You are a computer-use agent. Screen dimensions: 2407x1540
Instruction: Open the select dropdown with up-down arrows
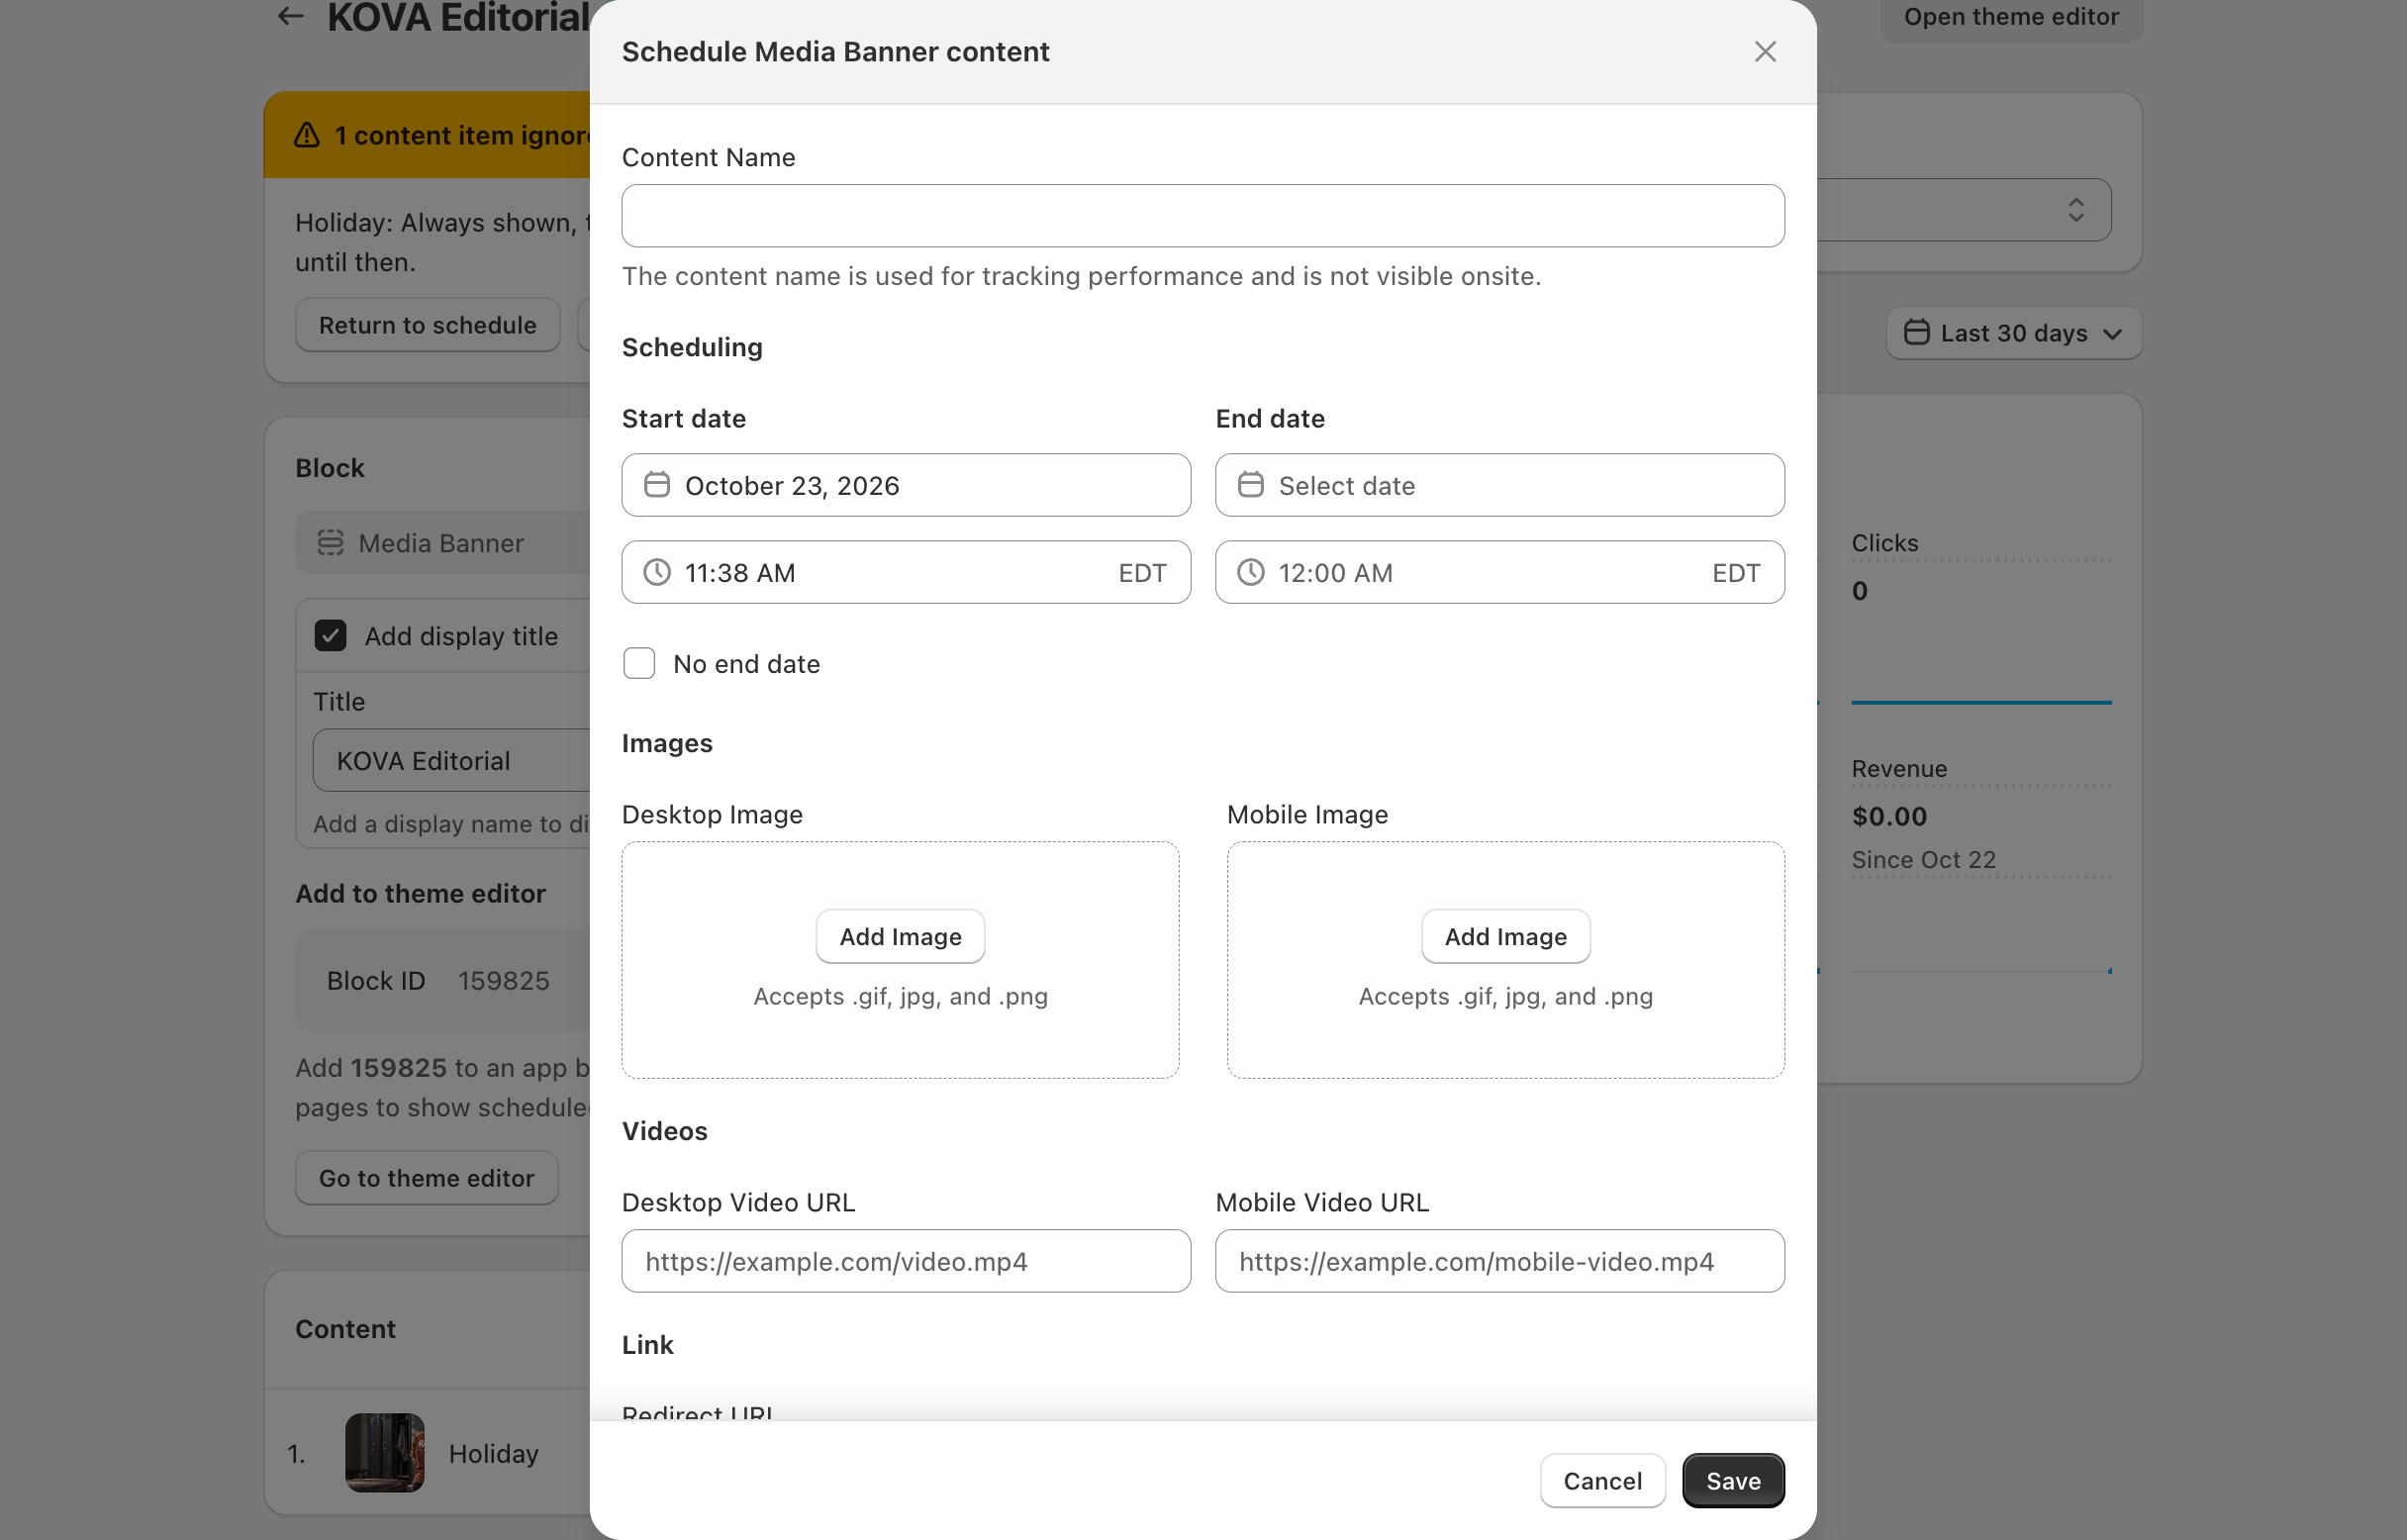click(x=2075, y=210)
